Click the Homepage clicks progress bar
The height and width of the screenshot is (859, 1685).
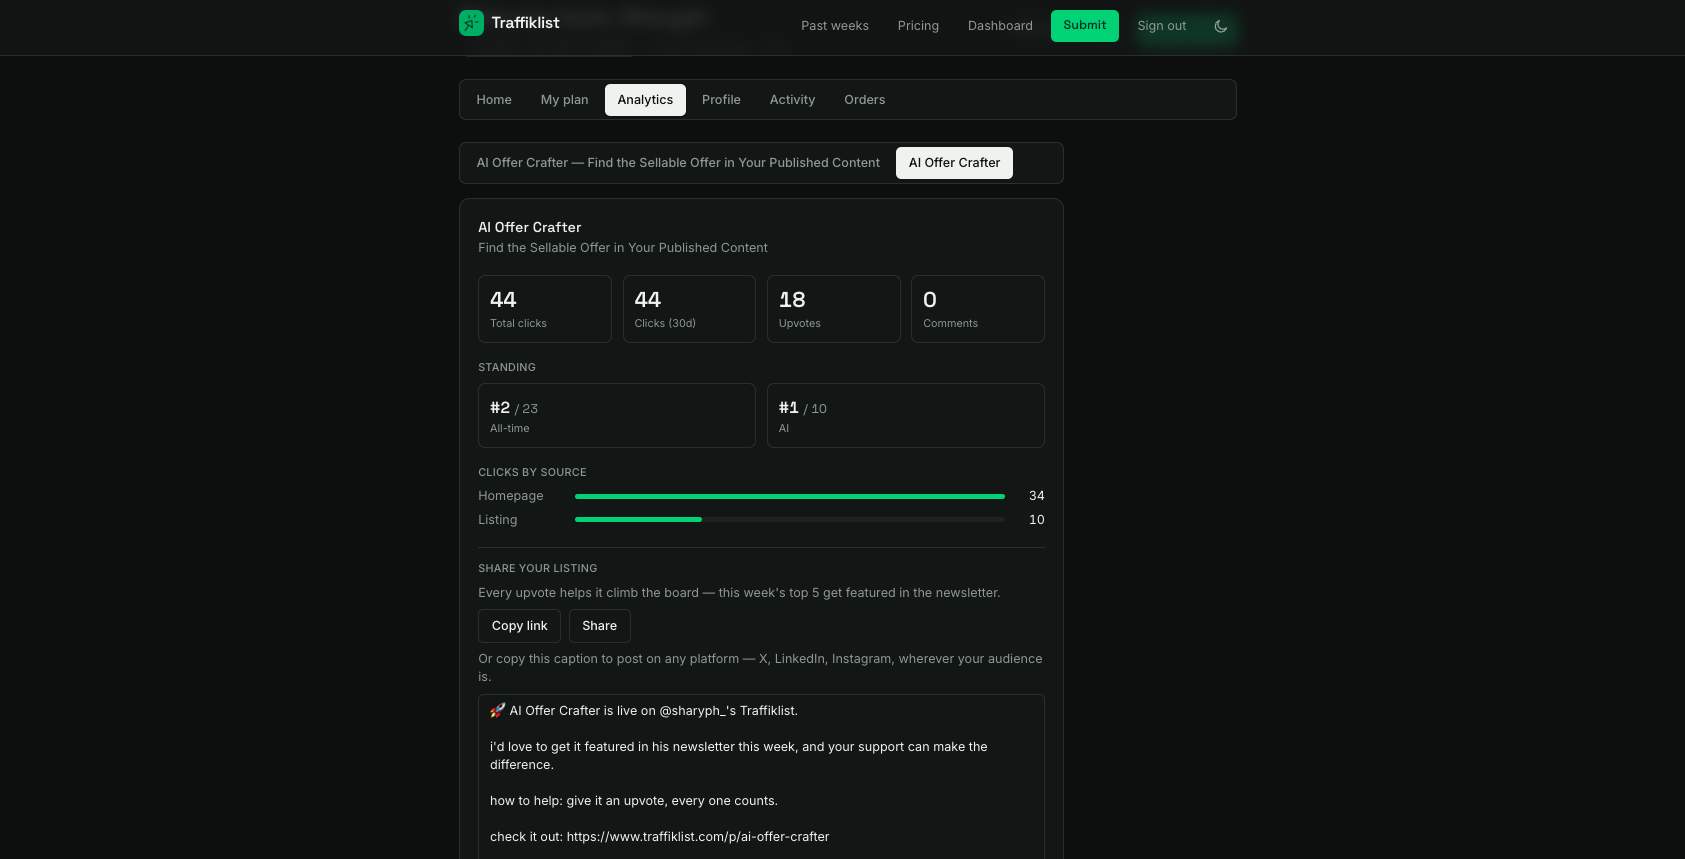pos(790,496)
